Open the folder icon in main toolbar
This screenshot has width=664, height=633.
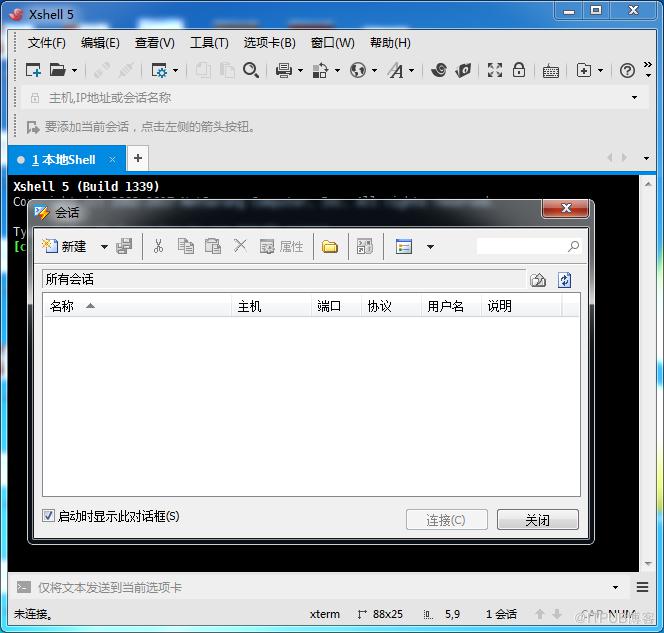(x=57, y=70)
